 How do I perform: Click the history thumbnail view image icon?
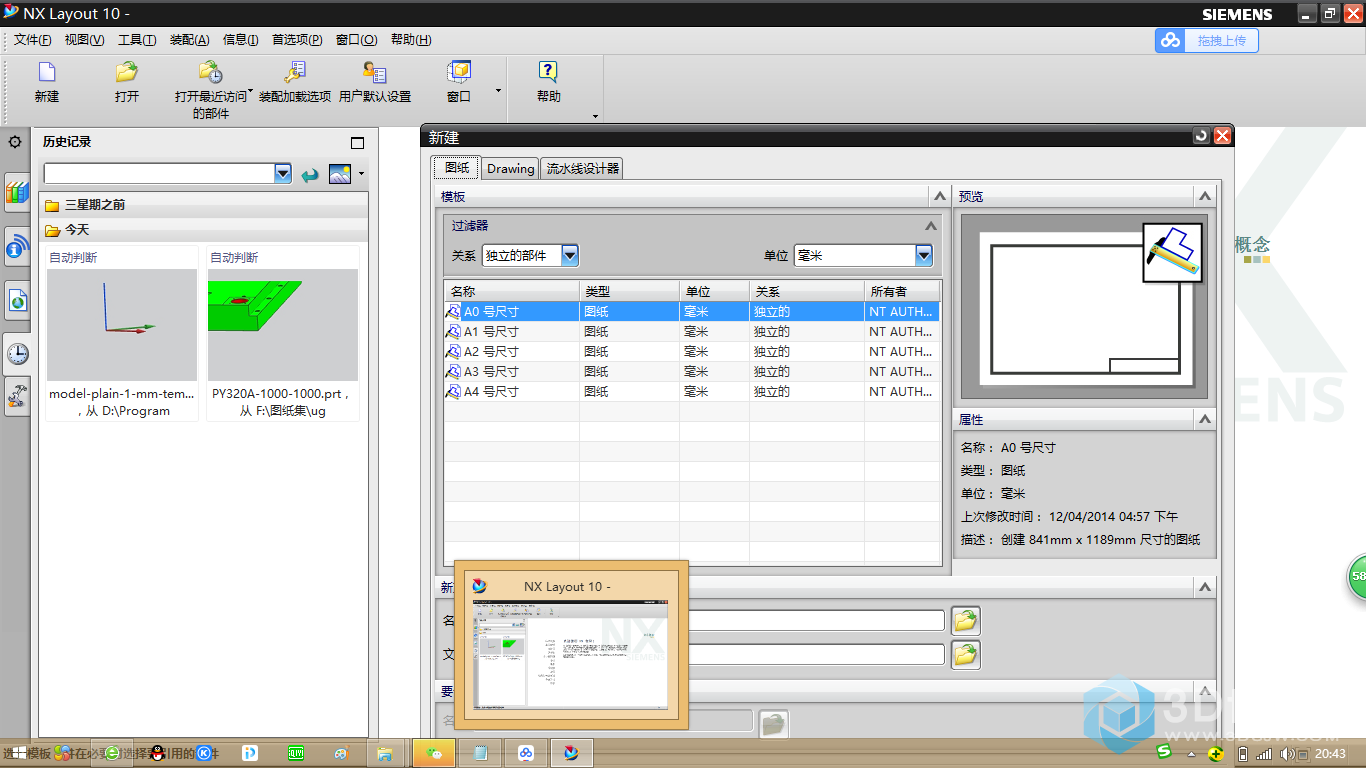click(x=340, y=173)
